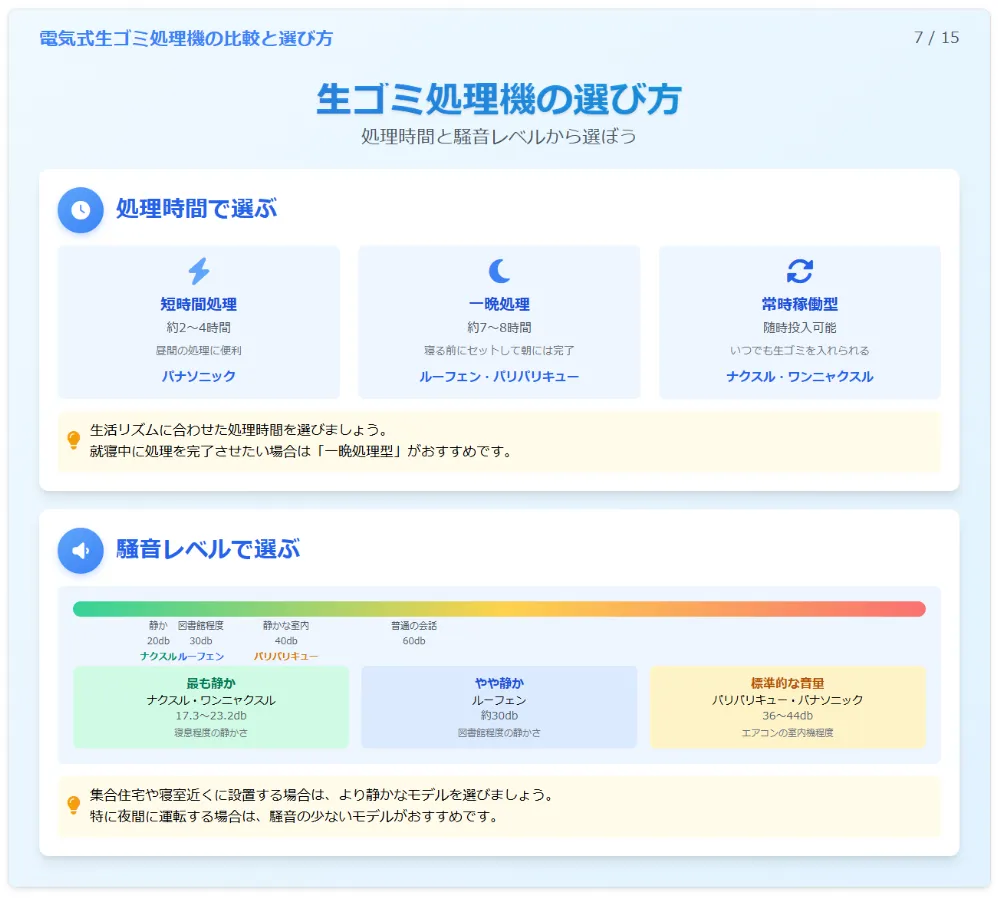Click the header title 電気式生ゴミ処理機の比較と選び方
The height and width of the screenshot is (898, 1000).
point(186,38)
